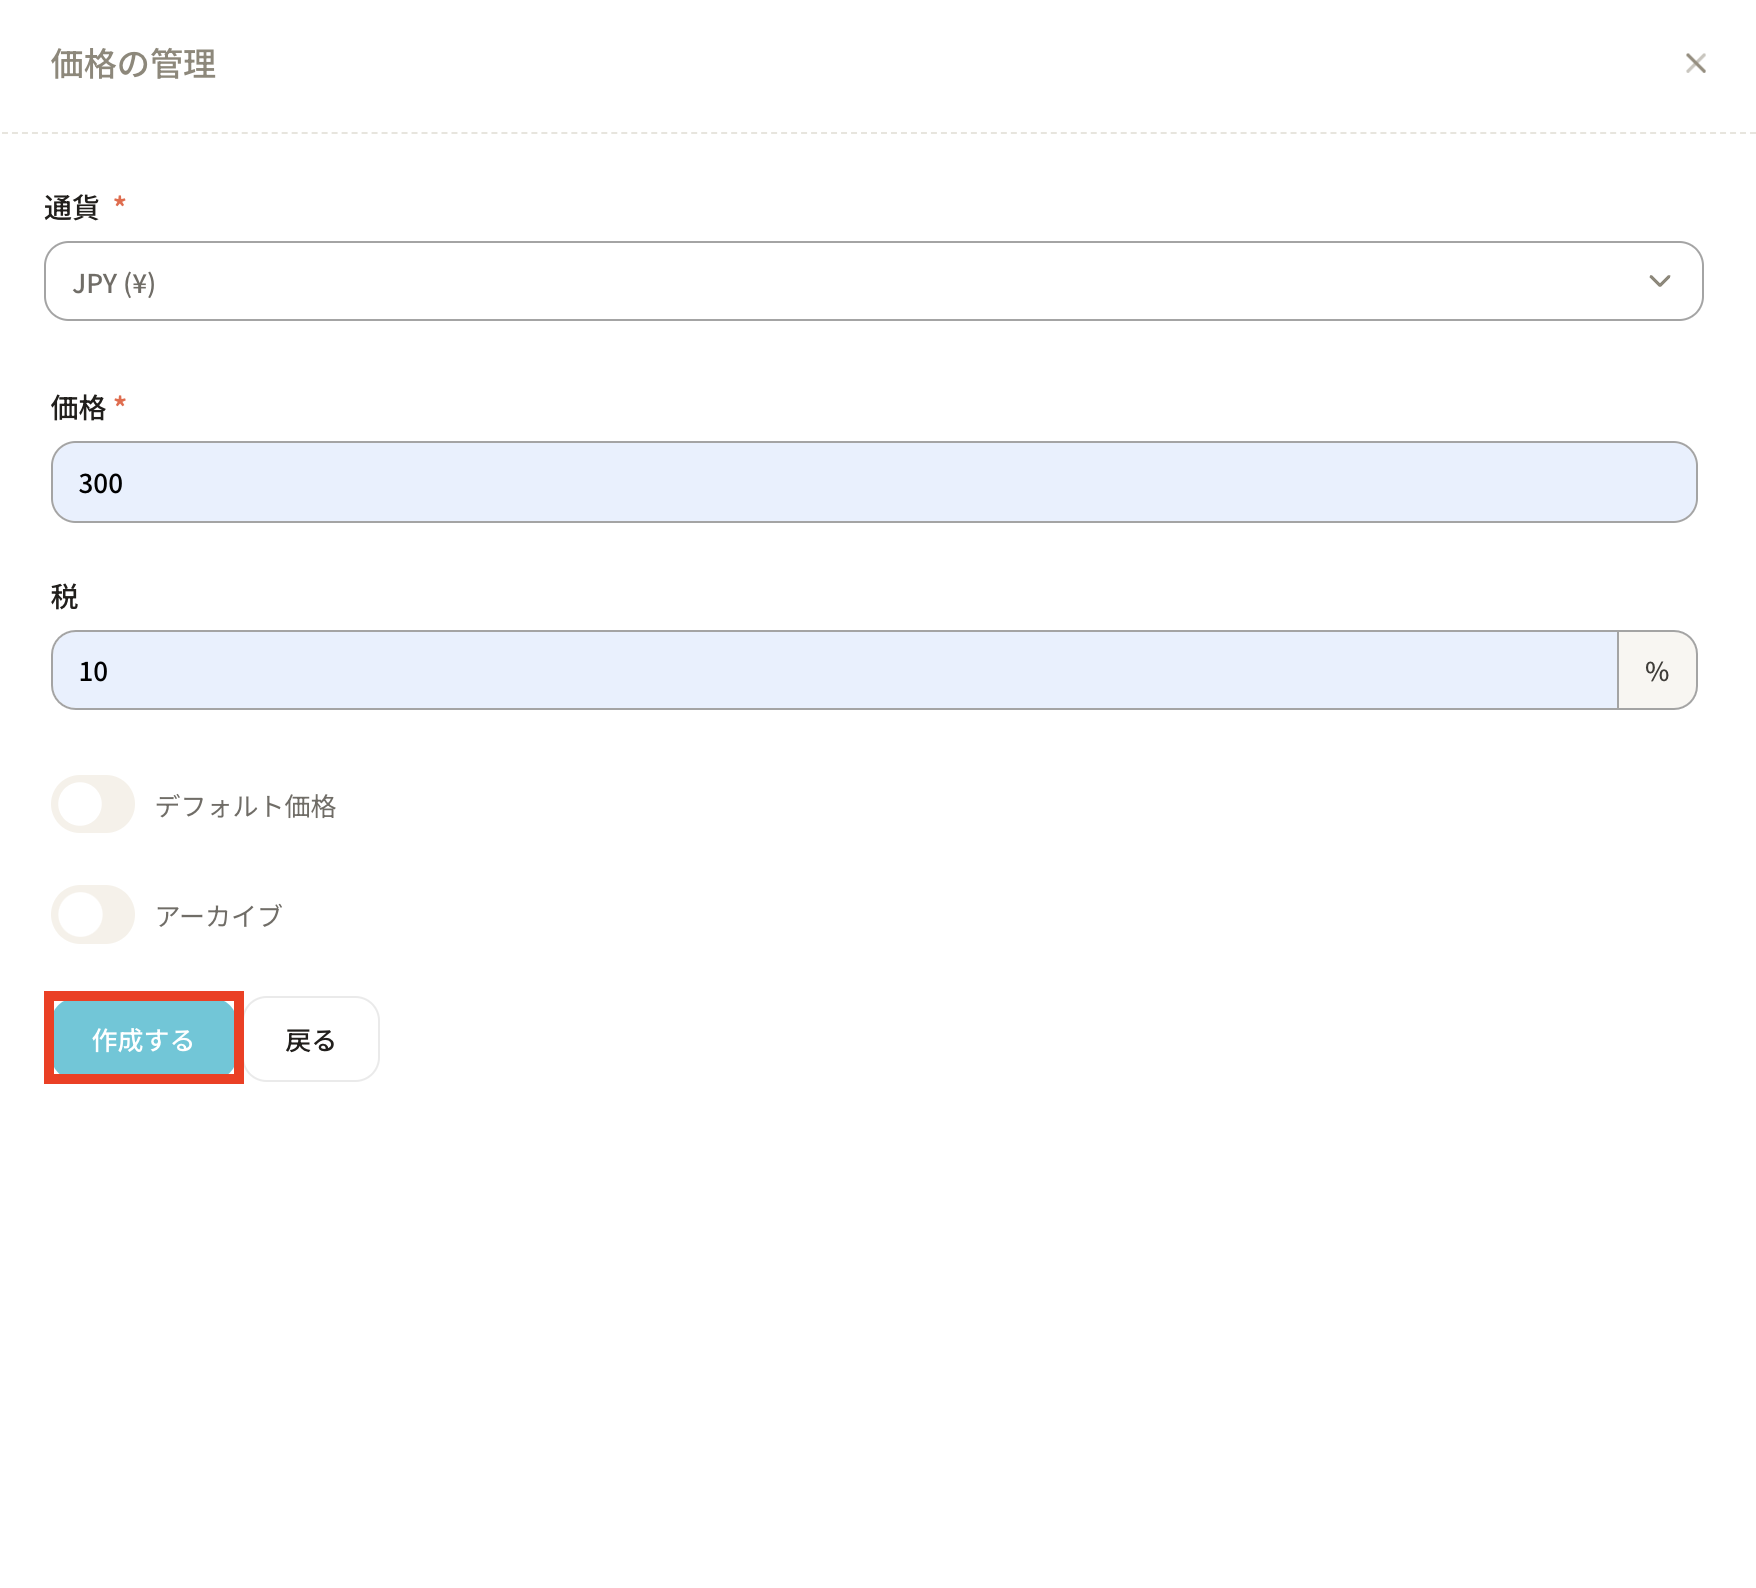Image resolution: width=1756 pixels, height=1588 pixels.
Task: Click the デフォルト価格 toggle label text
Action: click(245, 806)
